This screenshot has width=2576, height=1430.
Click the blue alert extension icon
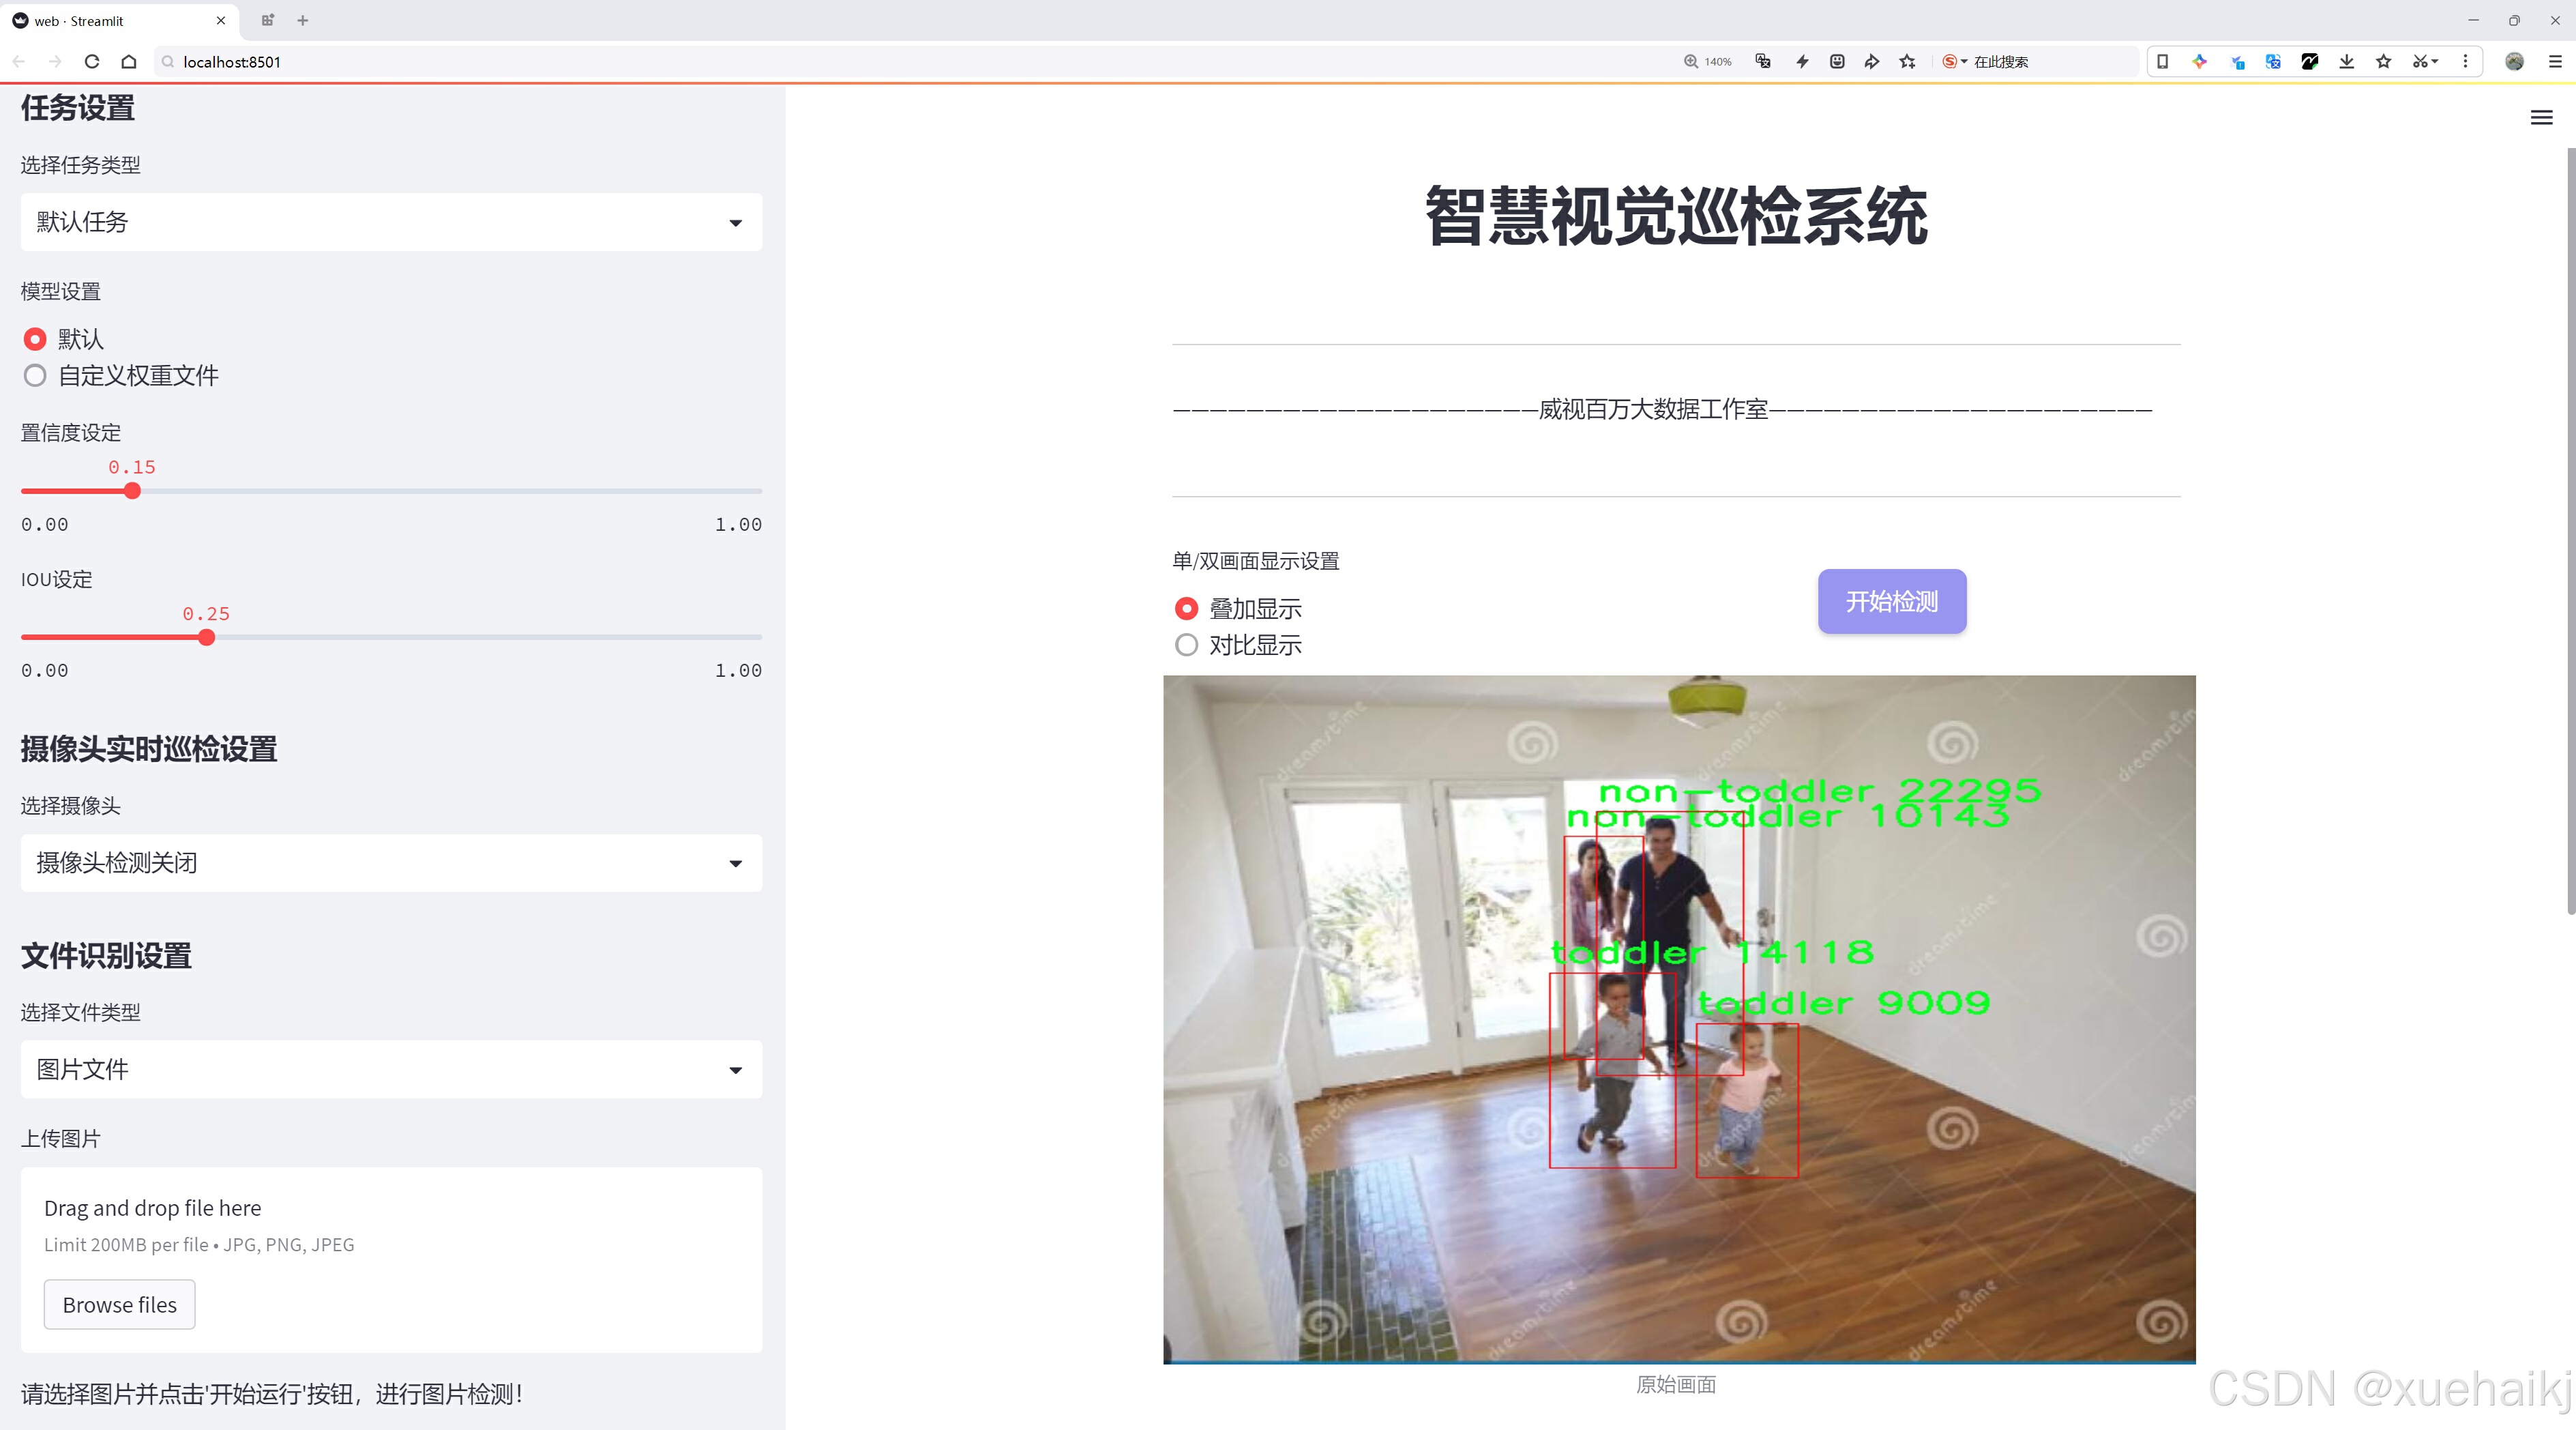point(2237,61)
